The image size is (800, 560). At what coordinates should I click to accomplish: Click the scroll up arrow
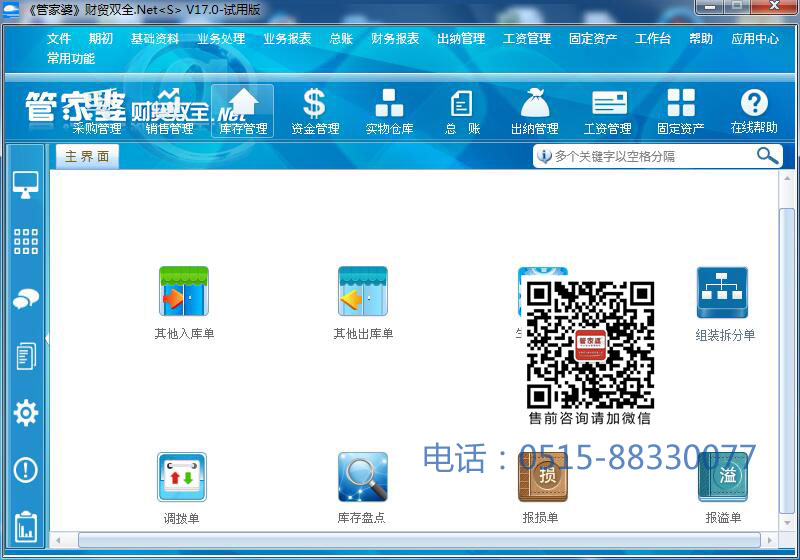(786, 179)
